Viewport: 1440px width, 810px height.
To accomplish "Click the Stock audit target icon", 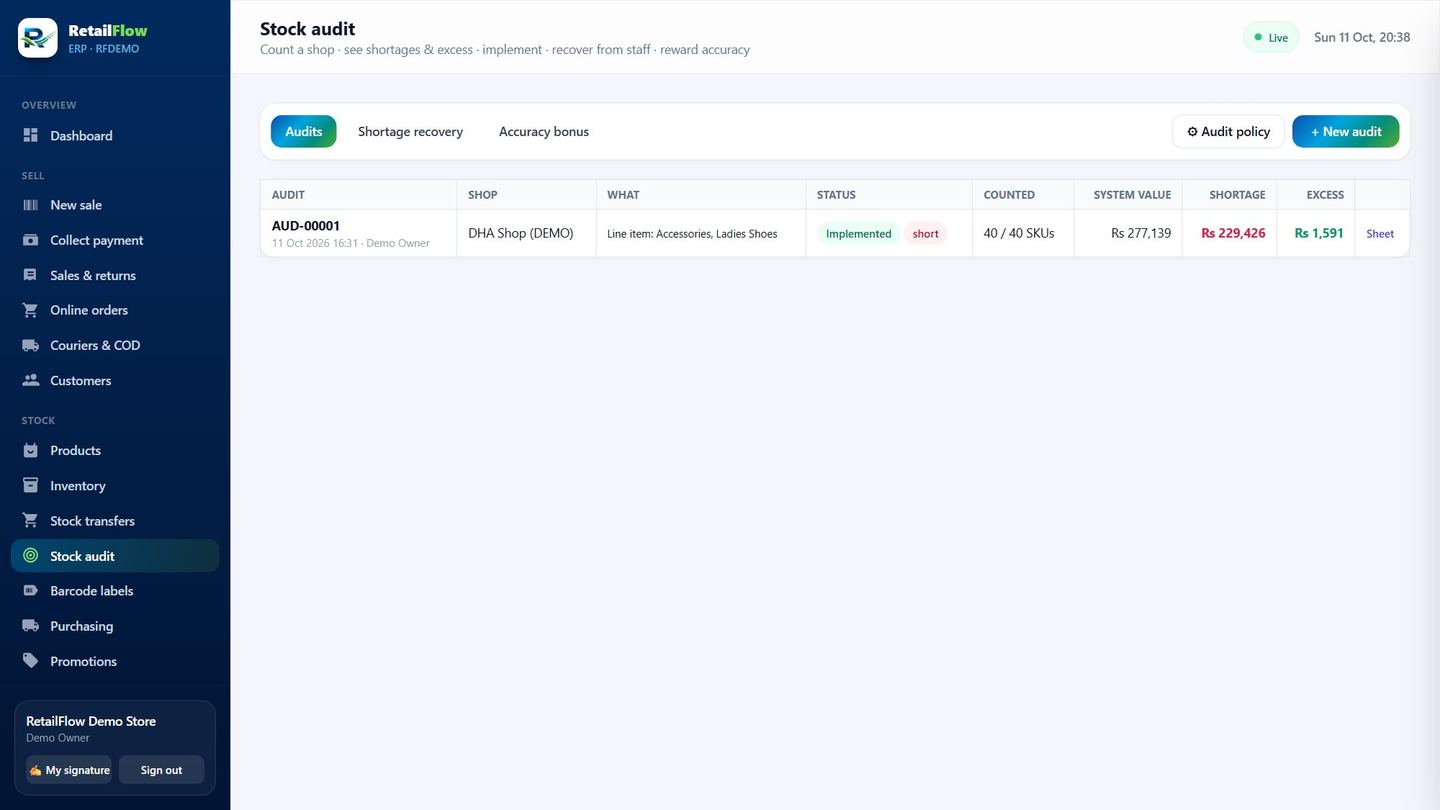I will (x=31, y=555).
